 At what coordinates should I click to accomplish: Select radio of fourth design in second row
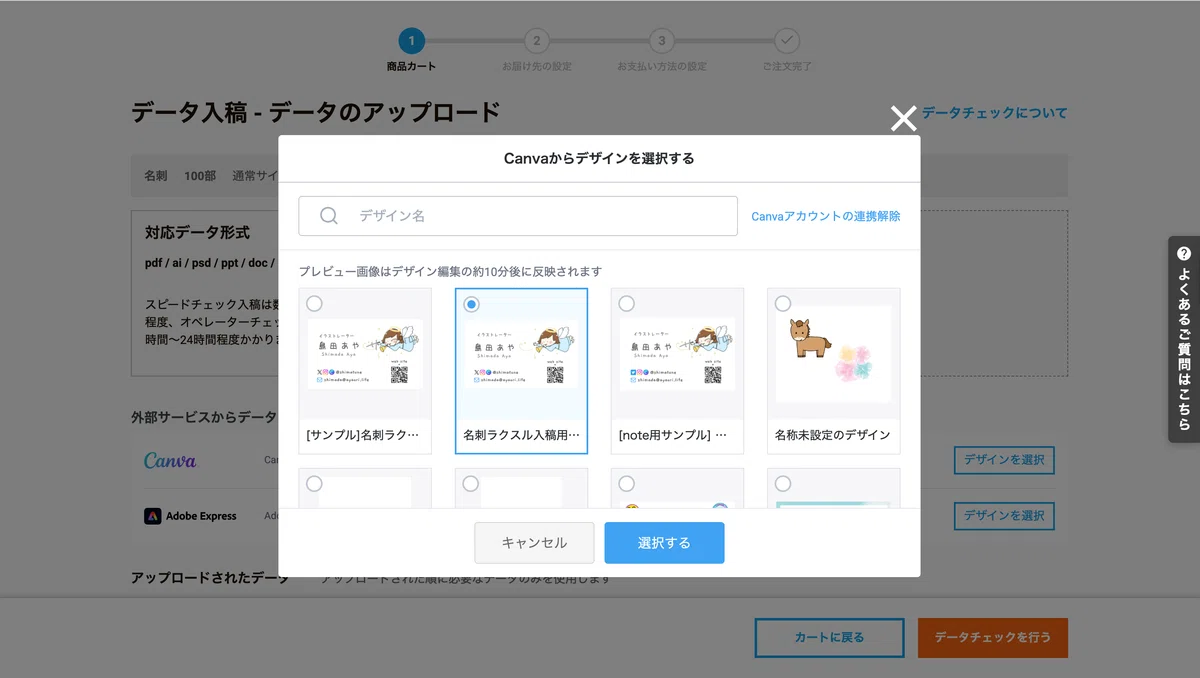783,484
